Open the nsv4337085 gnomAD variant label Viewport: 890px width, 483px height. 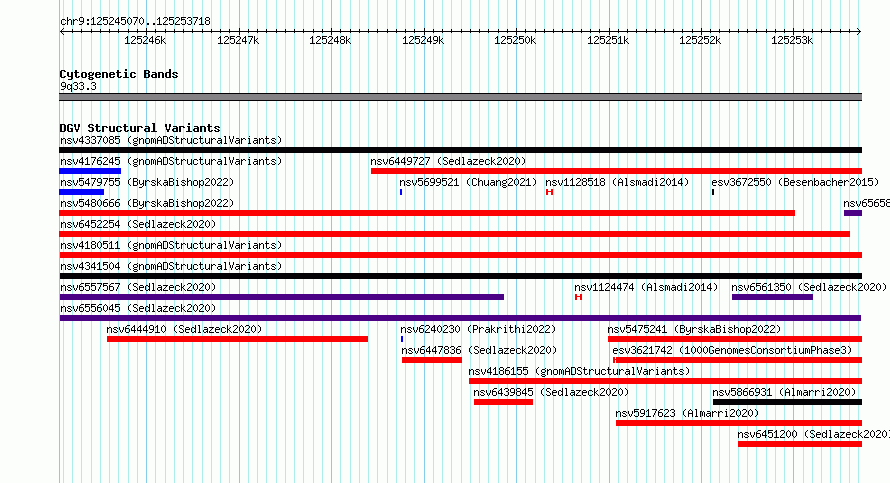click(171, 140)
